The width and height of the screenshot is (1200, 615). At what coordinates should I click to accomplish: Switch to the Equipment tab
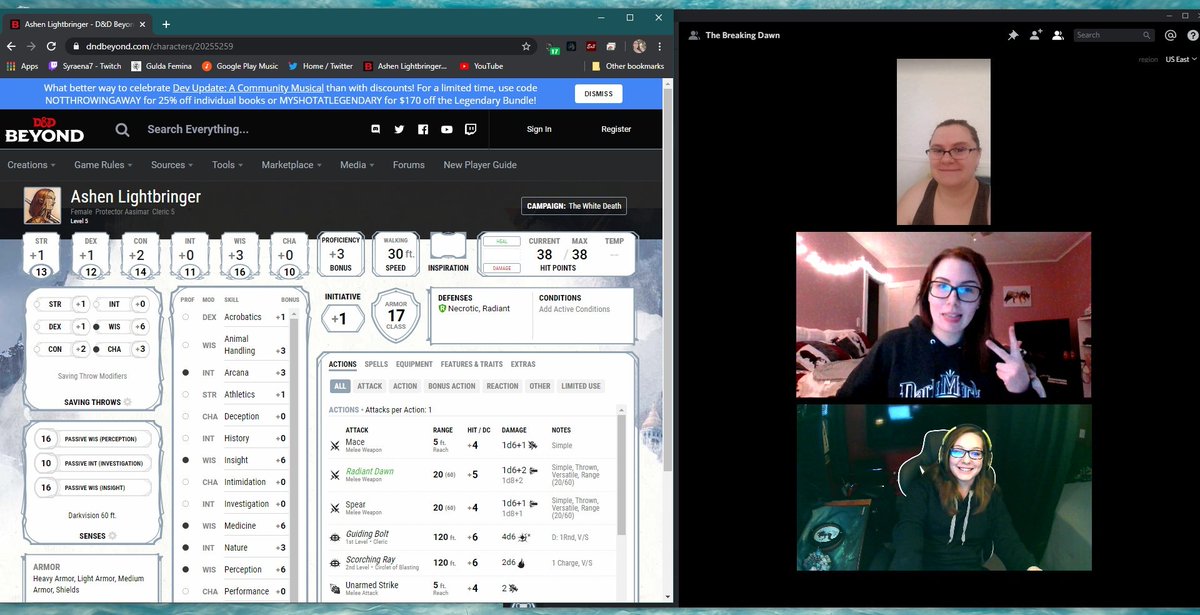tap(414, 364)
